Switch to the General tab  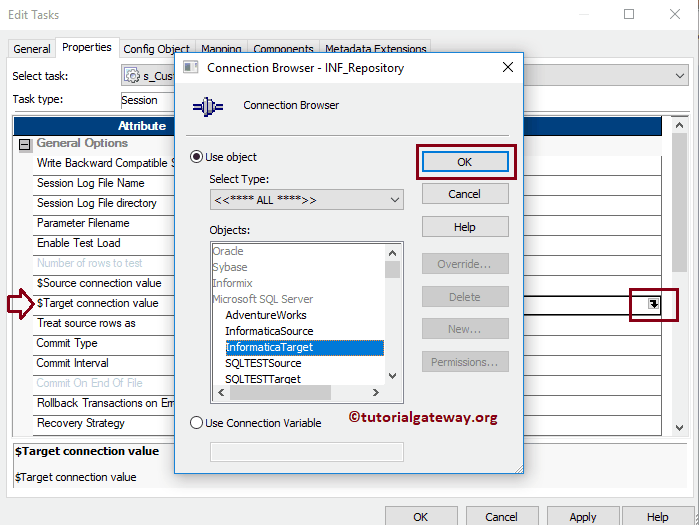pyautogui.click(x=32, y=49)
